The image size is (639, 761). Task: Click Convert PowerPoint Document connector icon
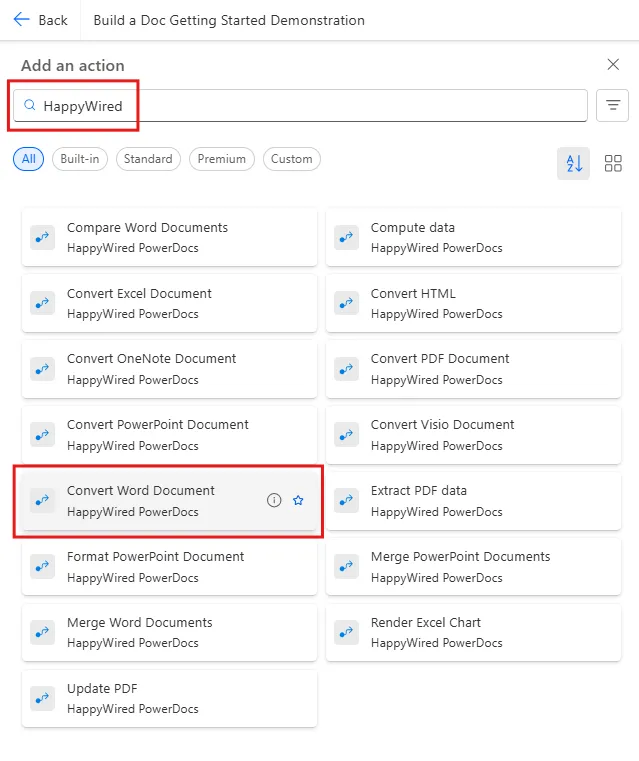[x=42, y=435]
